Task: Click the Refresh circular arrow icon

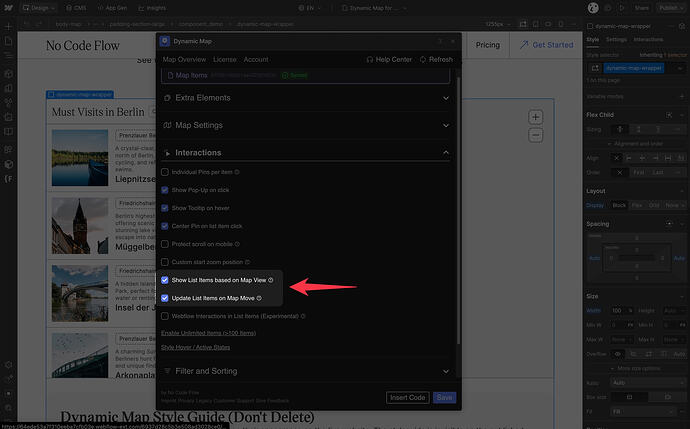Action: (422, 59)
